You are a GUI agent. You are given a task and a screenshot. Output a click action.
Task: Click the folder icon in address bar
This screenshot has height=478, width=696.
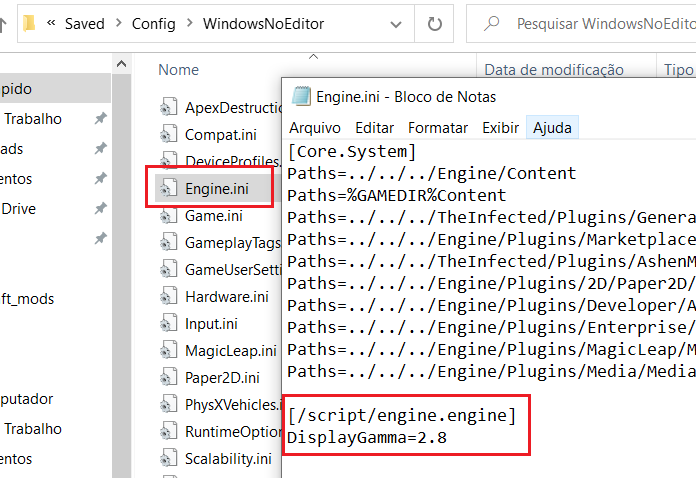(30, 23)
